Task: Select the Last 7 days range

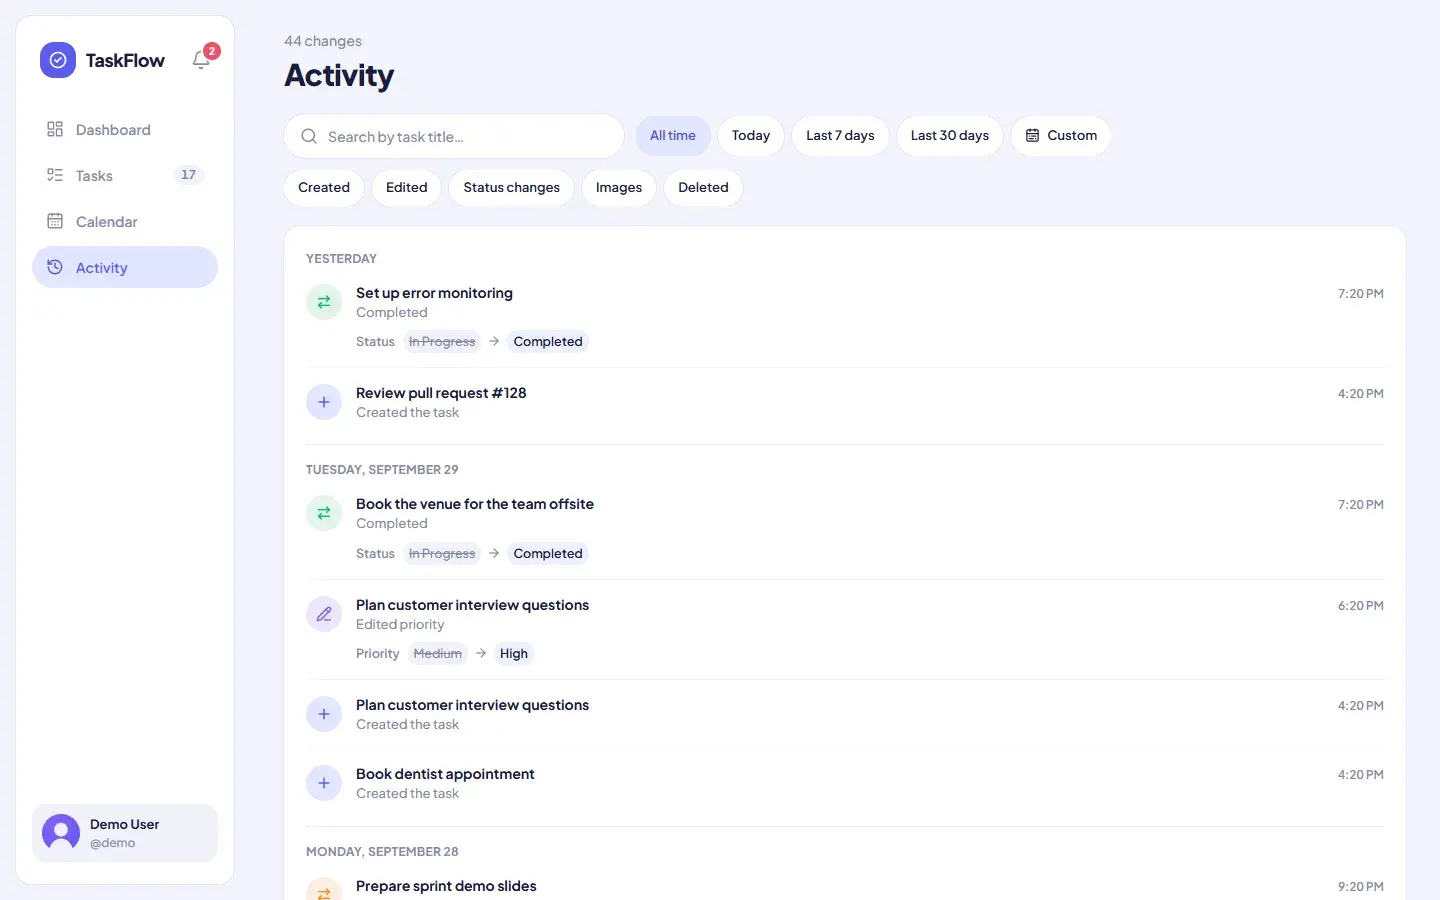Action: pos(840,136)
